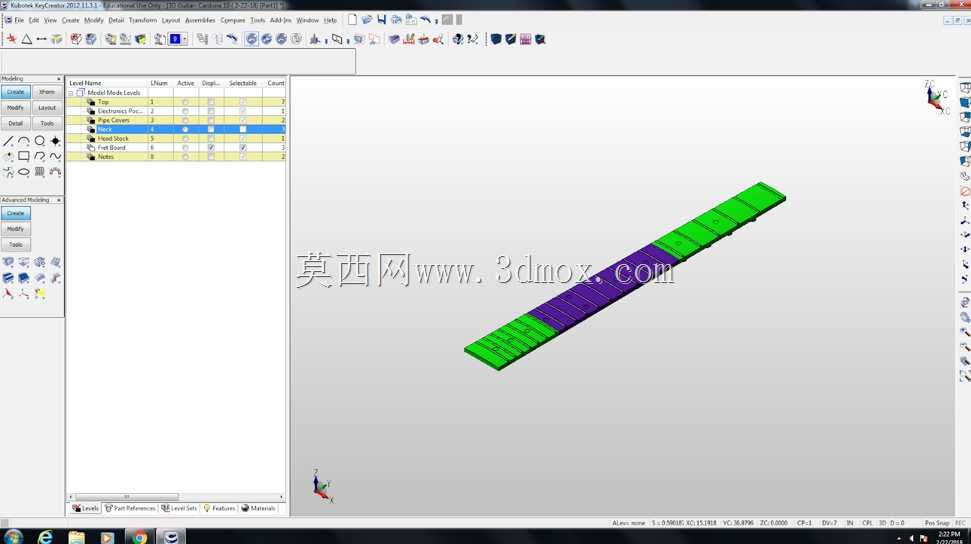Click the top icon in right vertical toolbar
This screenshot has height=544, width=971.
point(965,88)
